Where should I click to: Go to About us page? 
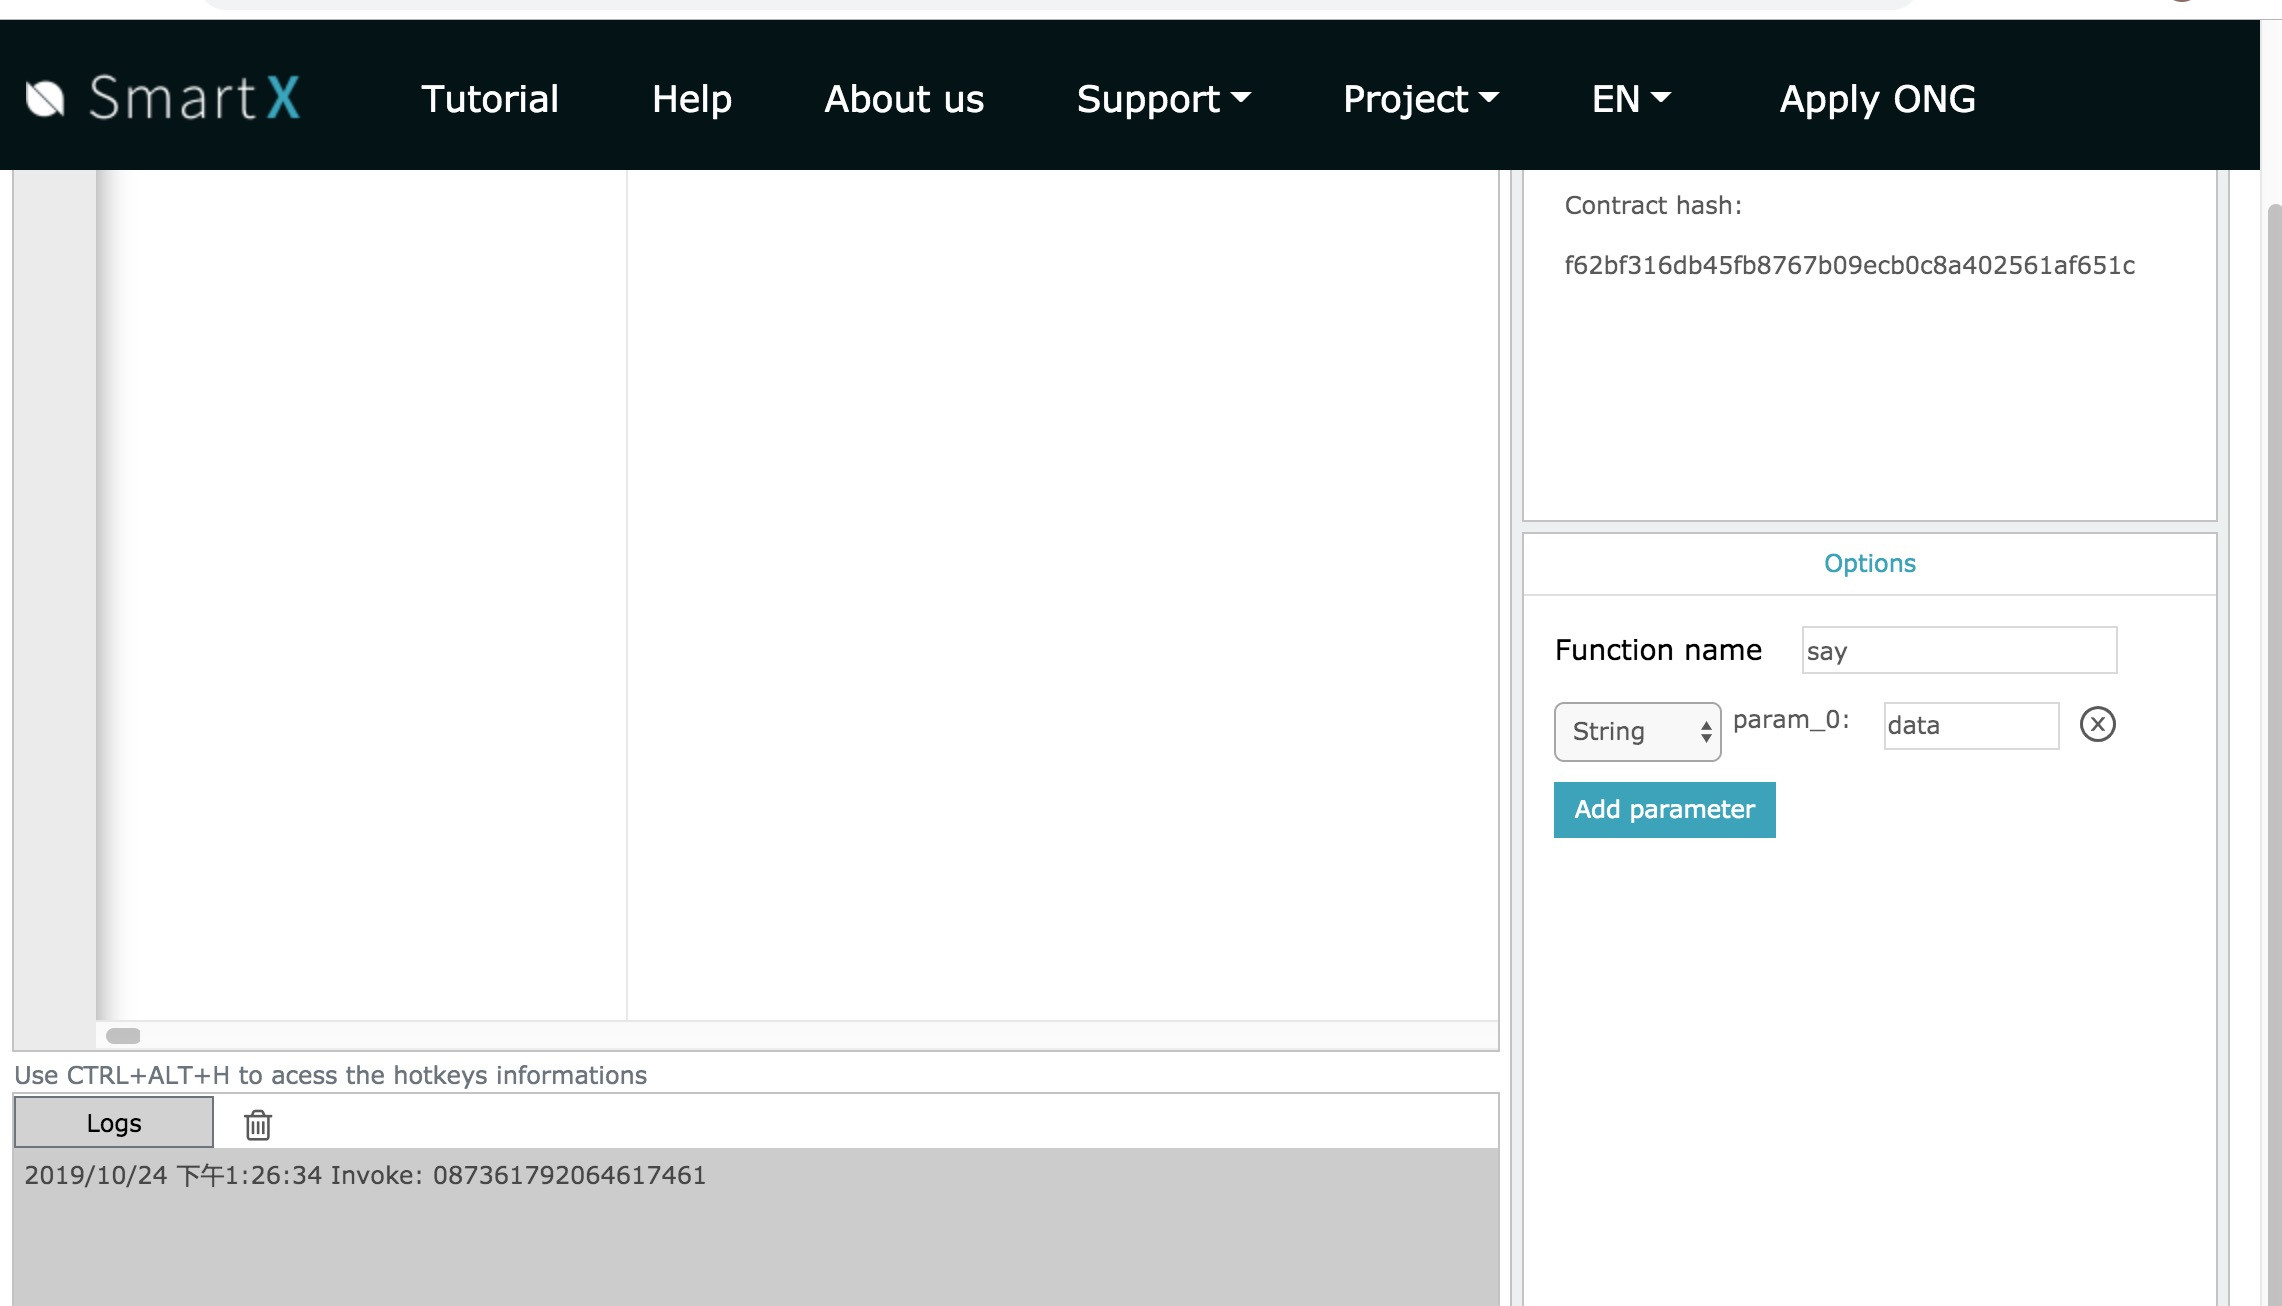tap(904, 99)
